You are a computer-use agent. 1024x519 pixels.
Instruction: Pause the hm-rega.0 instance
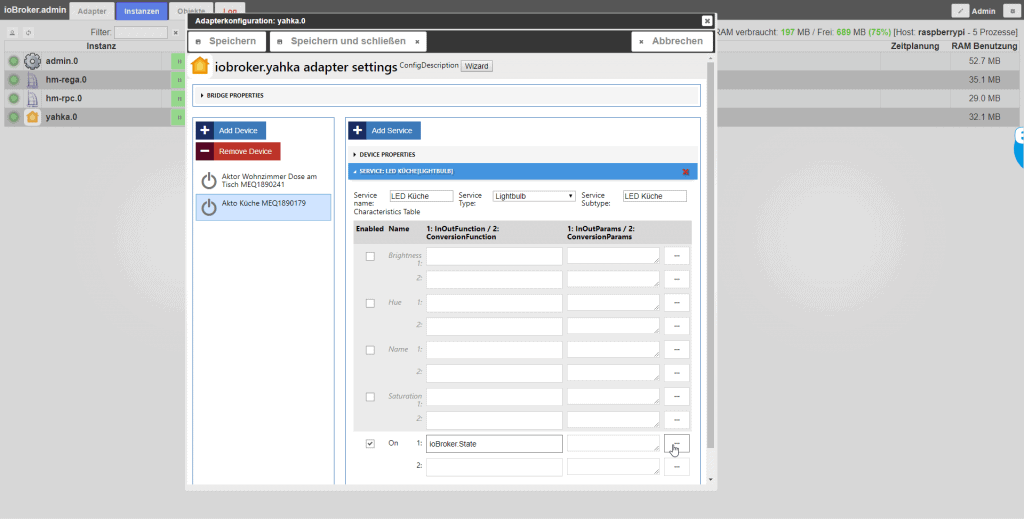tap(178, 80)
